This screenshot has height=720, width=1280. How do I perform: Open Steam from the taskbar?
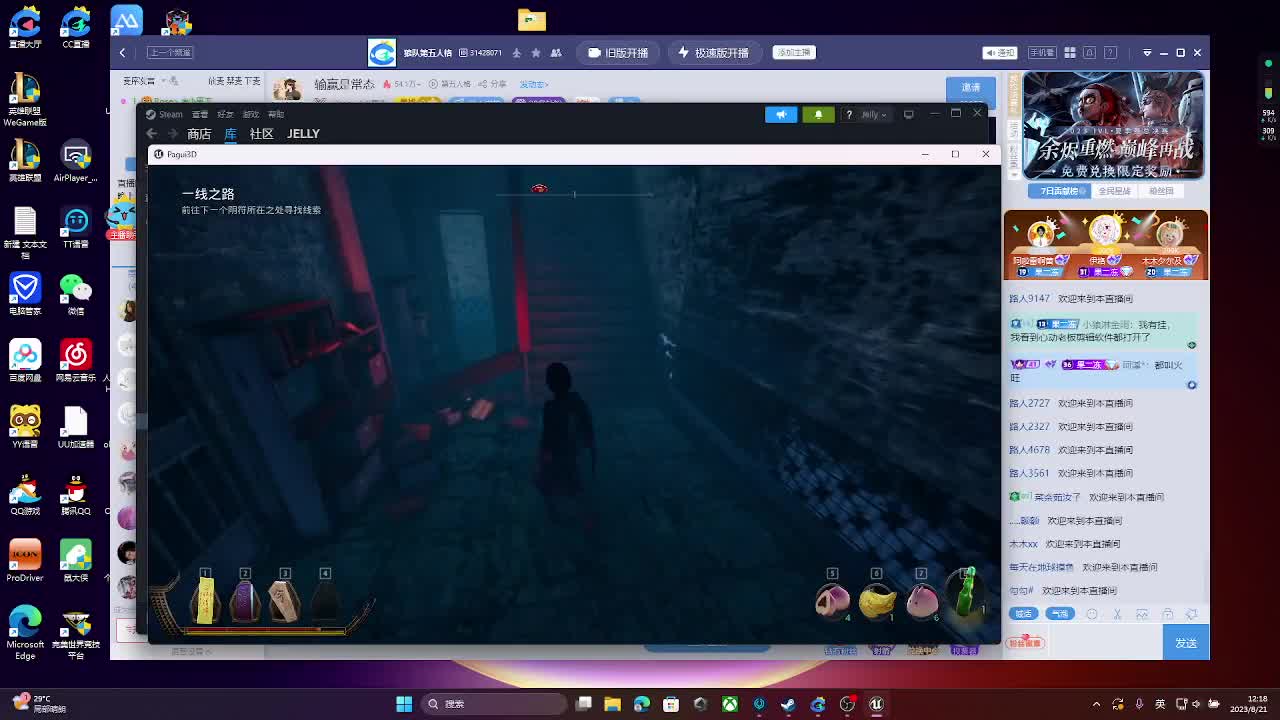[789, 704]
